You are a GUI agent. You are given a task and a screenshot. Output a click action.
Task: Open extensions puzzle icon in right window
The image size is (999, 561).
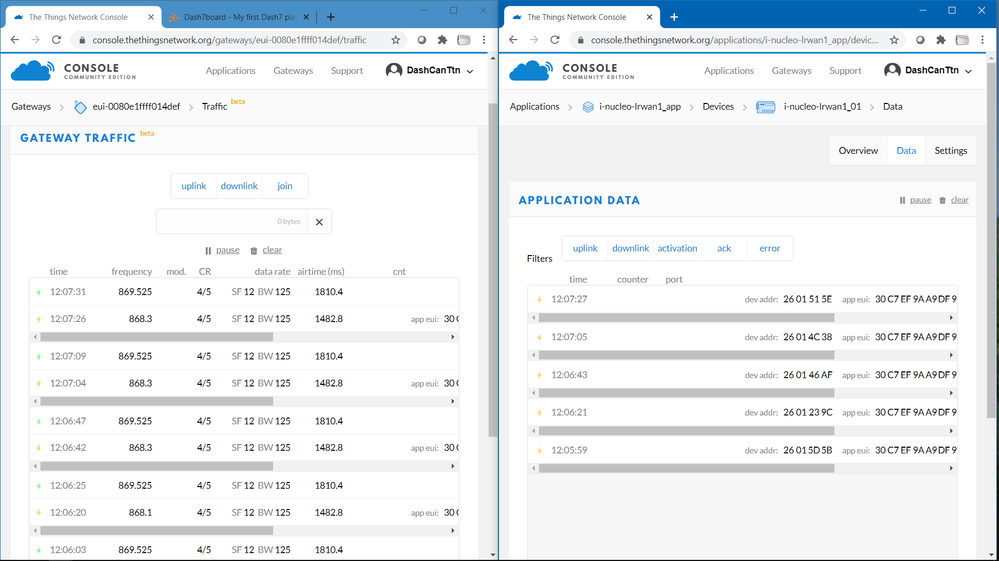click(941, 39)
